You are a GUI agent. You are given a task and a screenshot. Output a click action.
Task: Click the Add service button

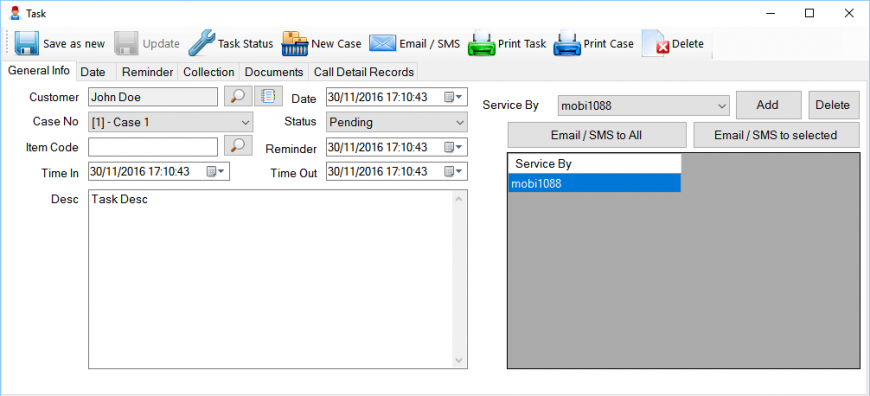pyautogui.click(x=768, y=105)
